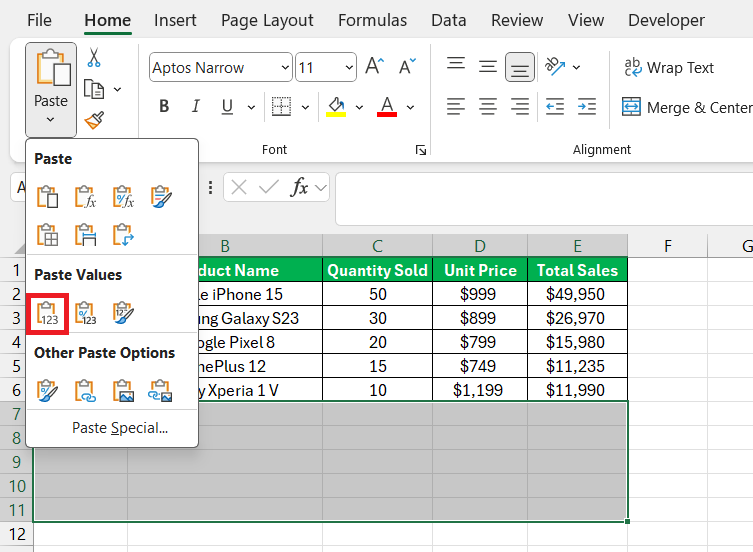Expand the Underline style arrow

(251, 107)
